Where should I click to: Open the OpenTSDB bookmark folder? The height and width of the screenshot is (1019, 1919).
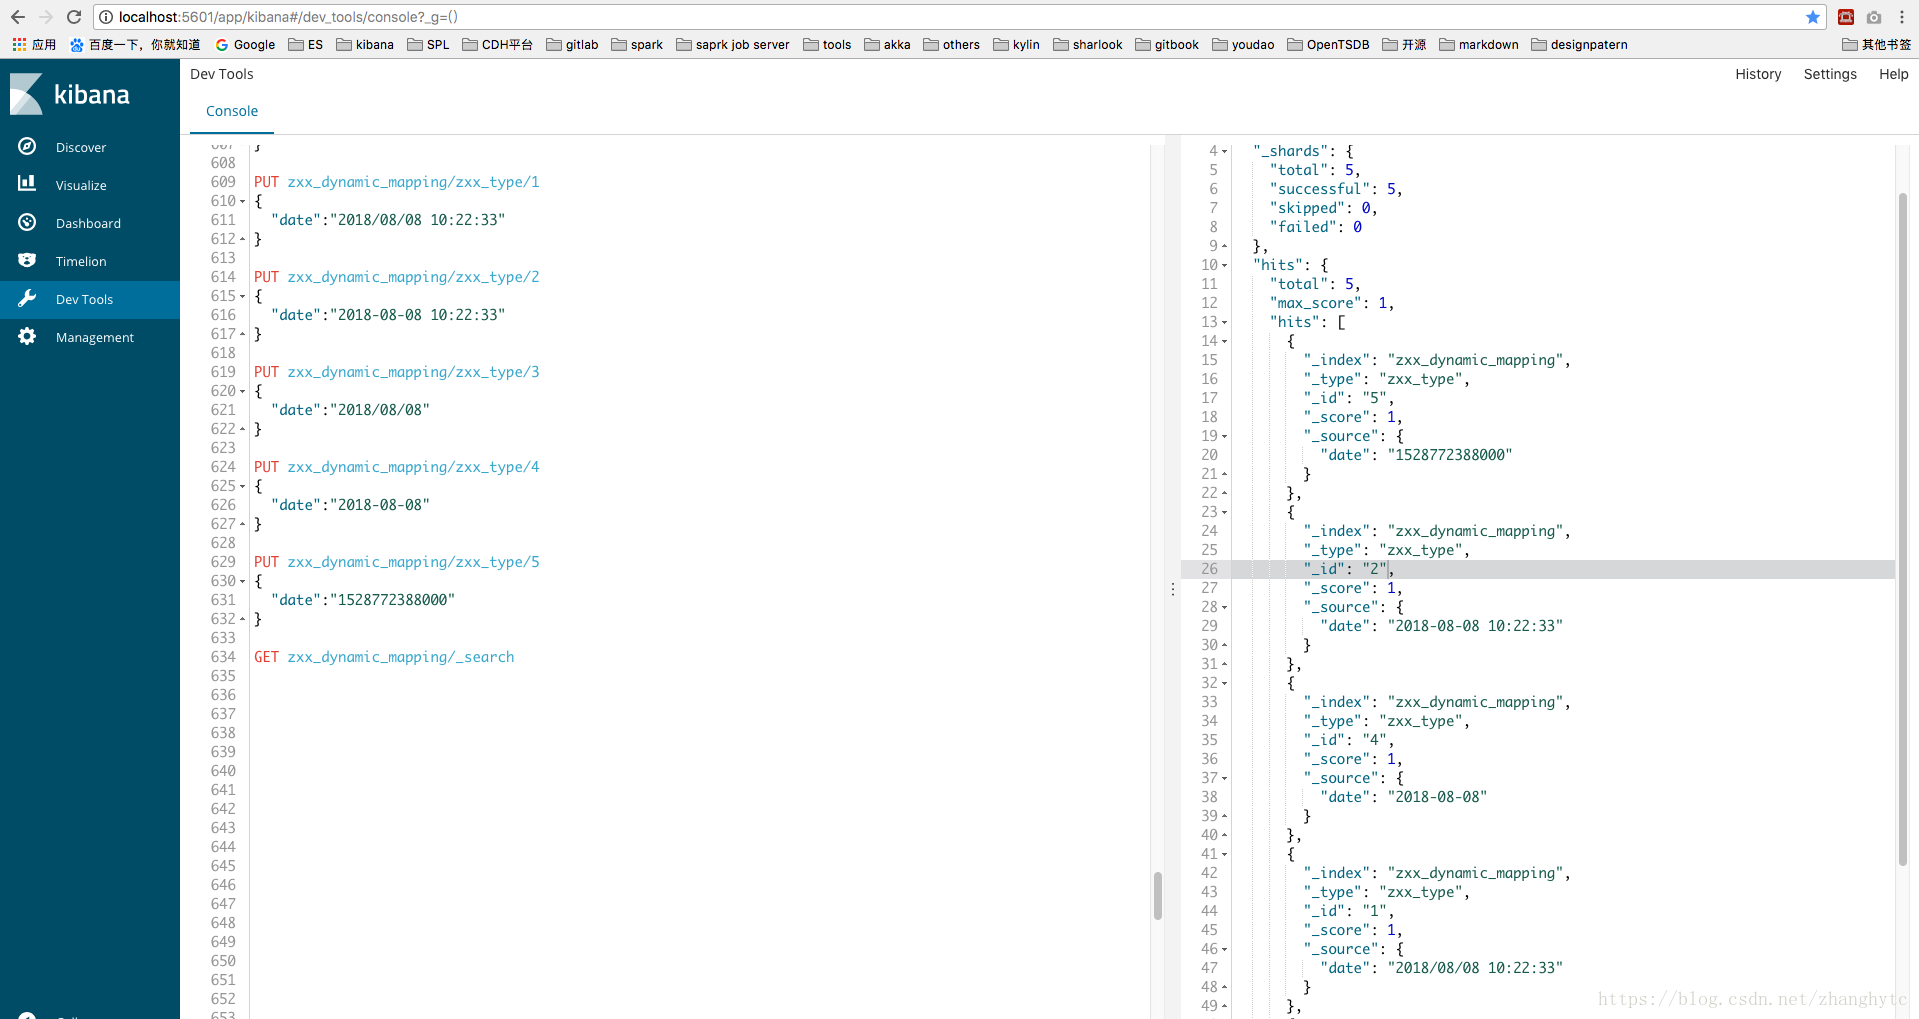point(1328,44)
